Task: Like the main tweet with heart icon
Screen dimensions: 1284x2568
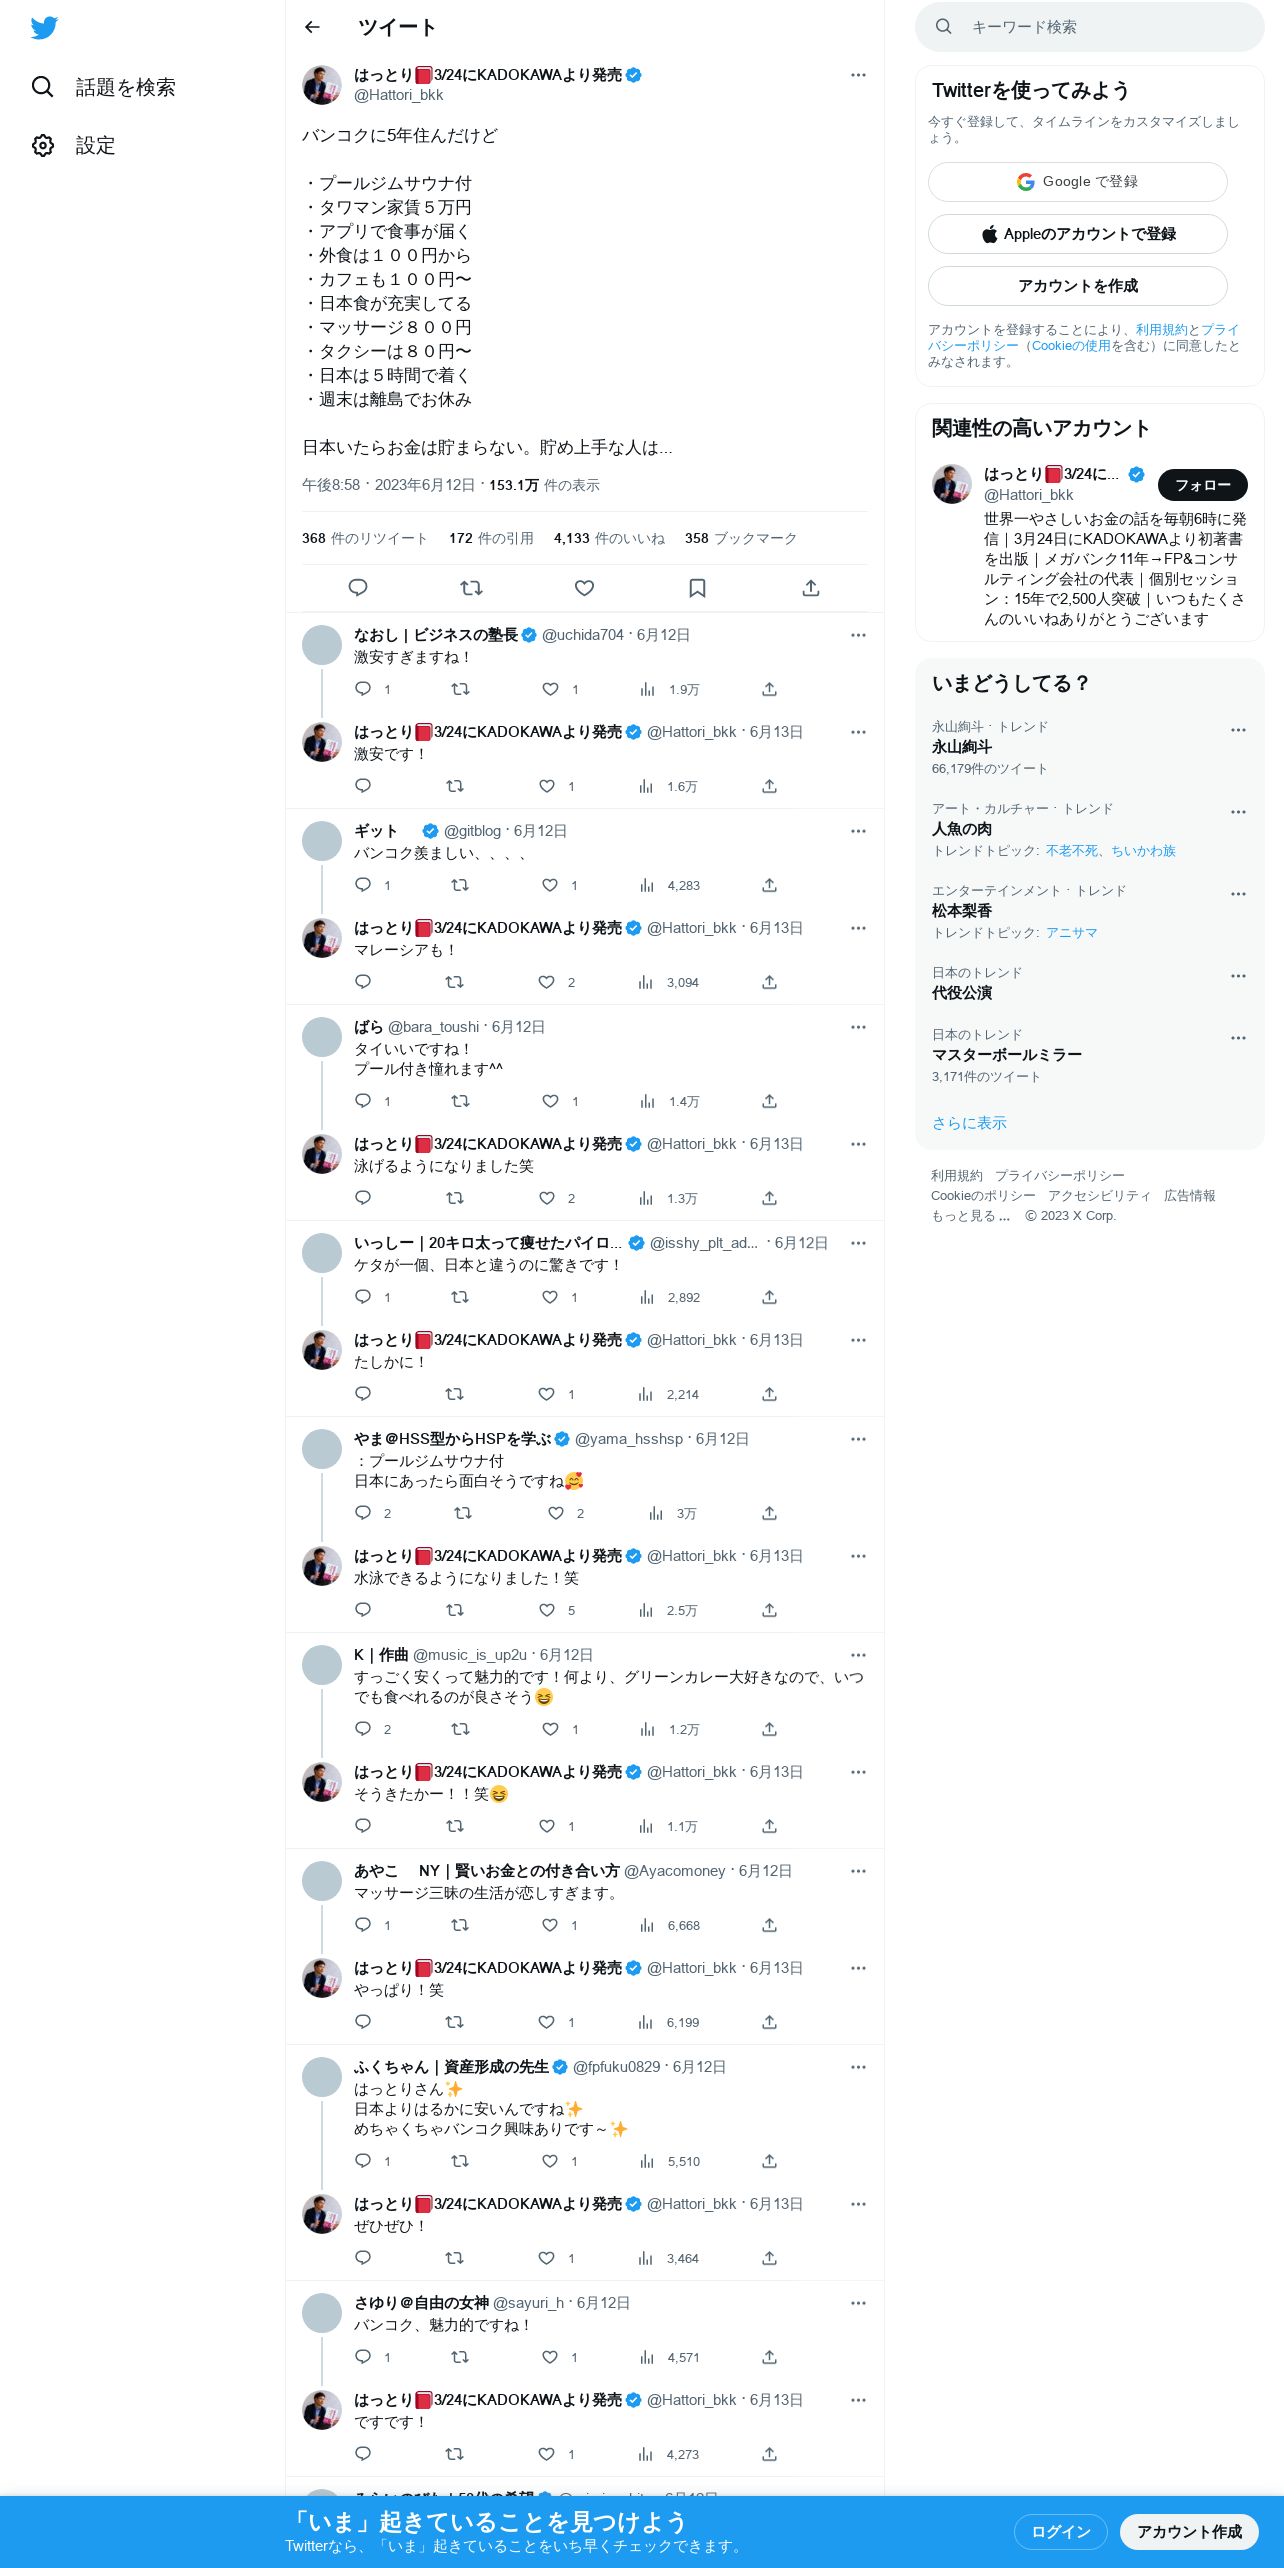Action: tap(584, 588)
